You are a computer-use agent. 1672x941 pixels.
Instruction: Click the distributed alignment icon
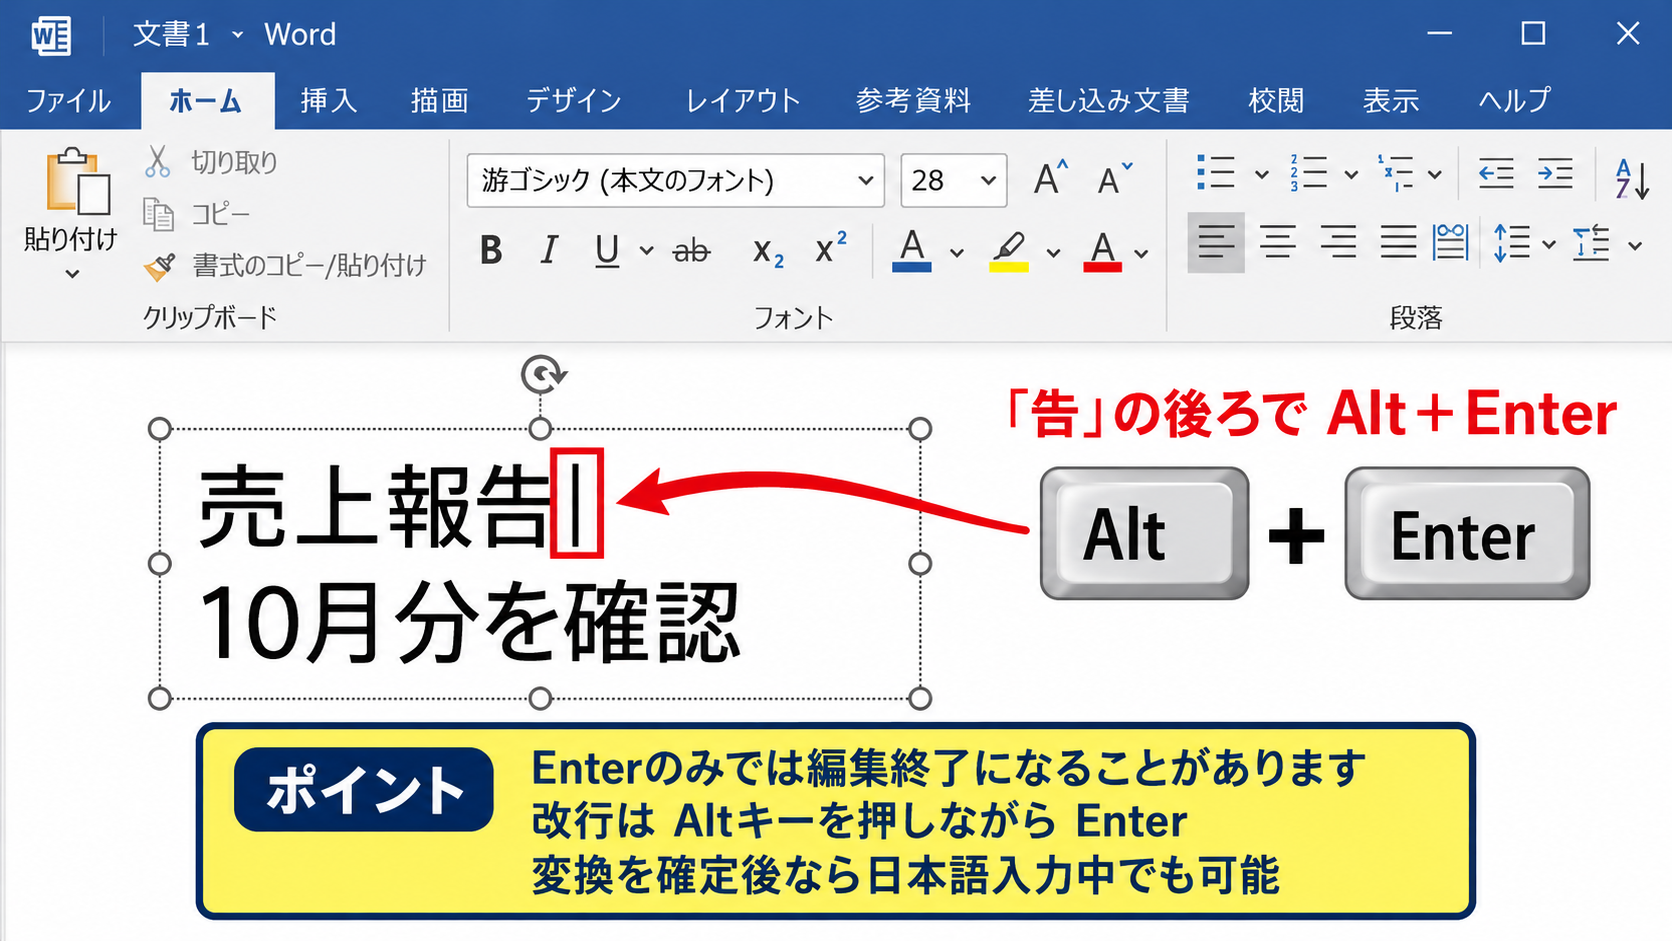coord(1450,242)
